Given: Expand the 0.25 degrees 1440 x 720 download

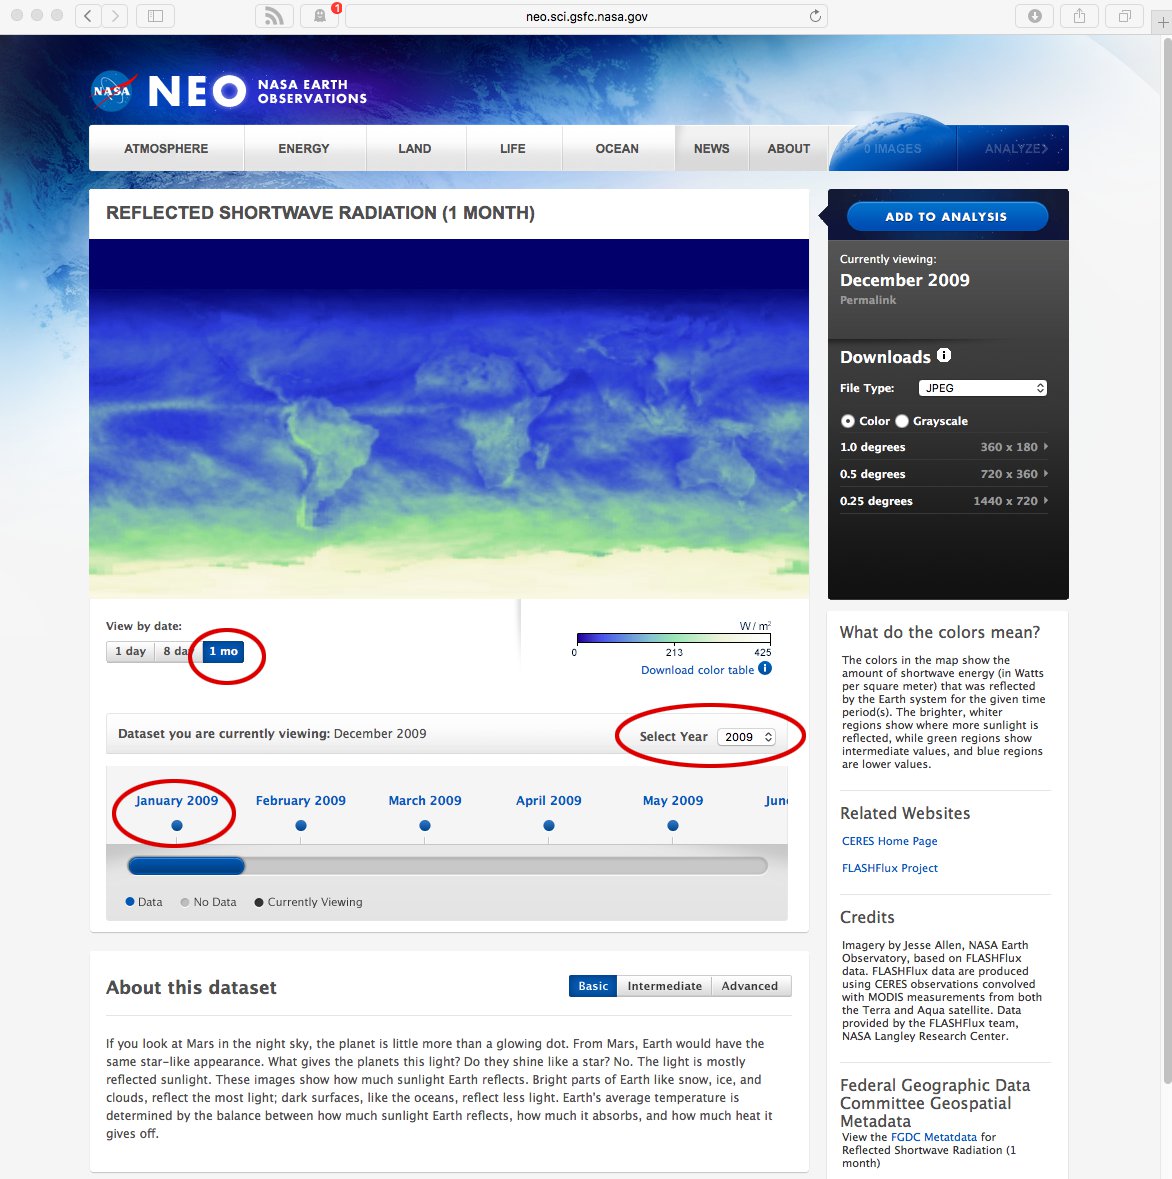Looking at the screenshot, I should tap(943, 501).
